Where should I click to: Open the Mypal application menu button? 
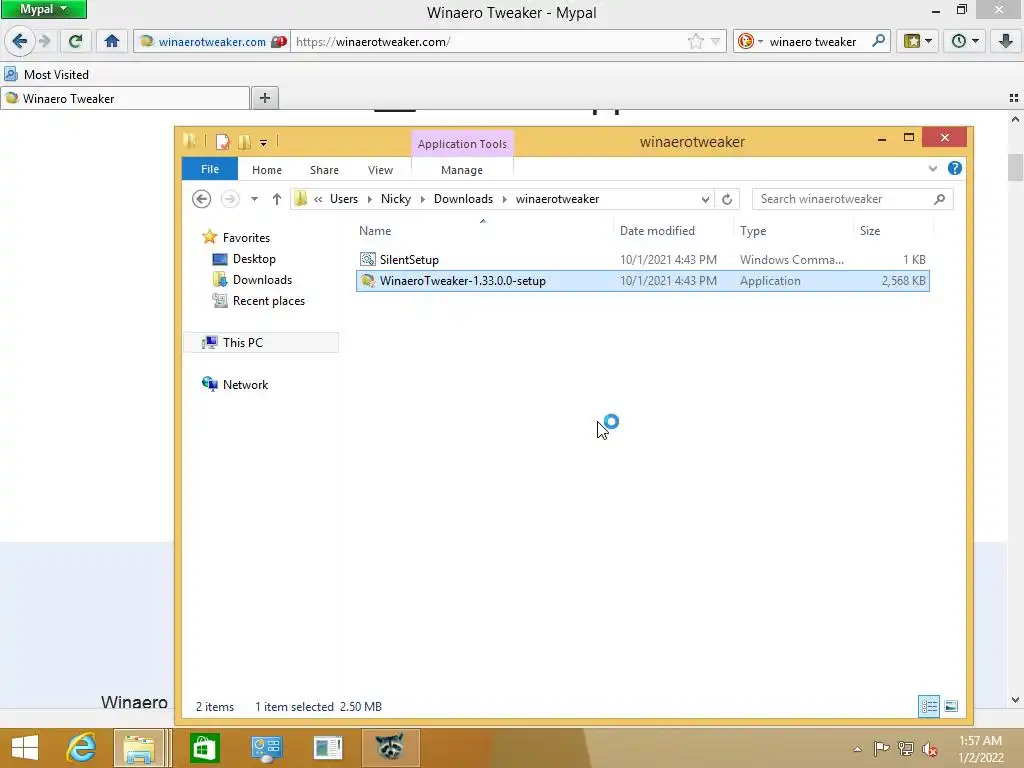[44, 9]
